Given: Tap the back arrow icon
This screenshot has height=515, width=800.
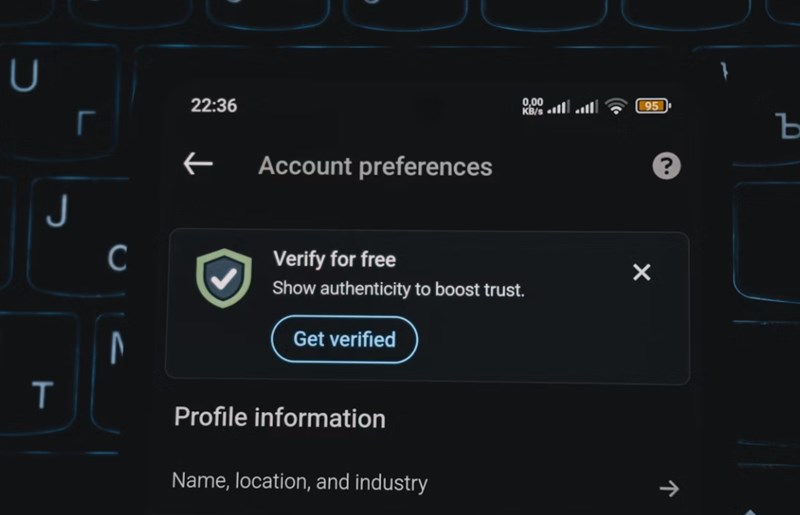Looking at the screenshot, I should (x=198, y=164).
